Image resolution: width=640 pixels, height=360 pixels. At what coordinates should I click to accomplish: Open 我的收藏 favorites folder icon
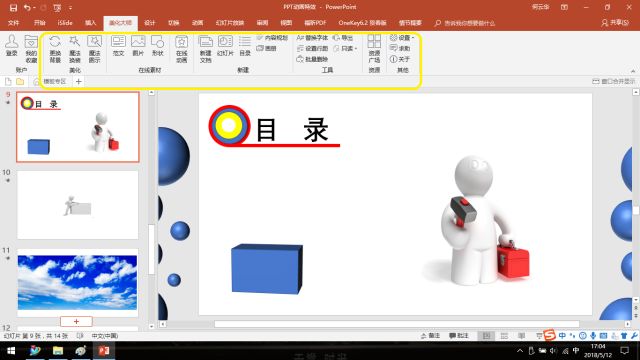[x=31, y=49]
